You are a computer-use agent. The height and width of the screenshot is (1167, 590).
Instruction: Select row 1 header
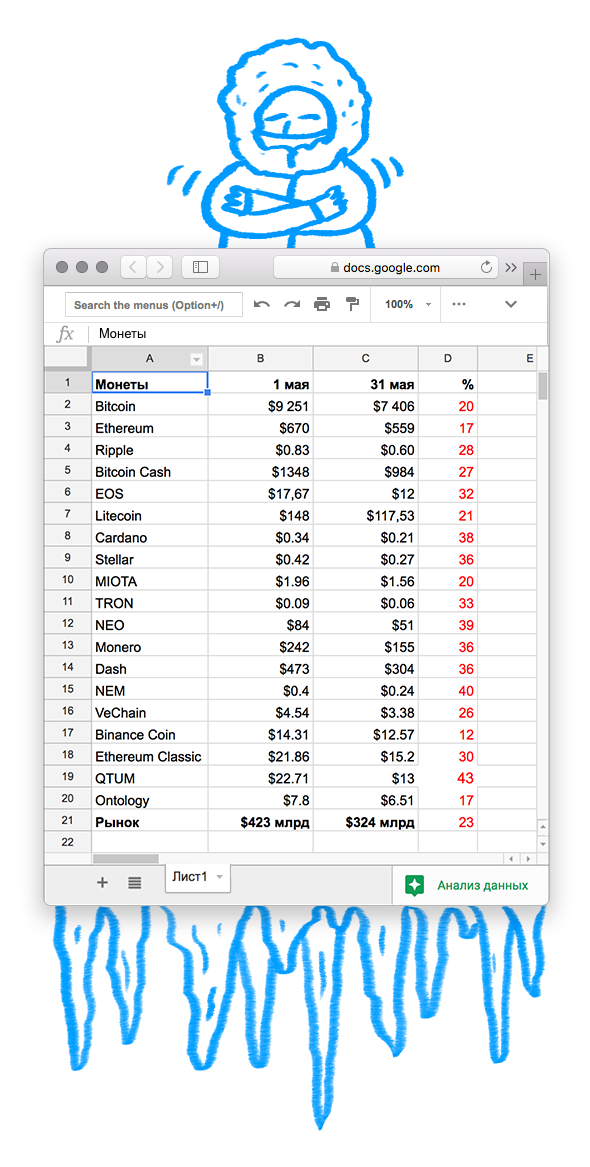tap(68, 383)
